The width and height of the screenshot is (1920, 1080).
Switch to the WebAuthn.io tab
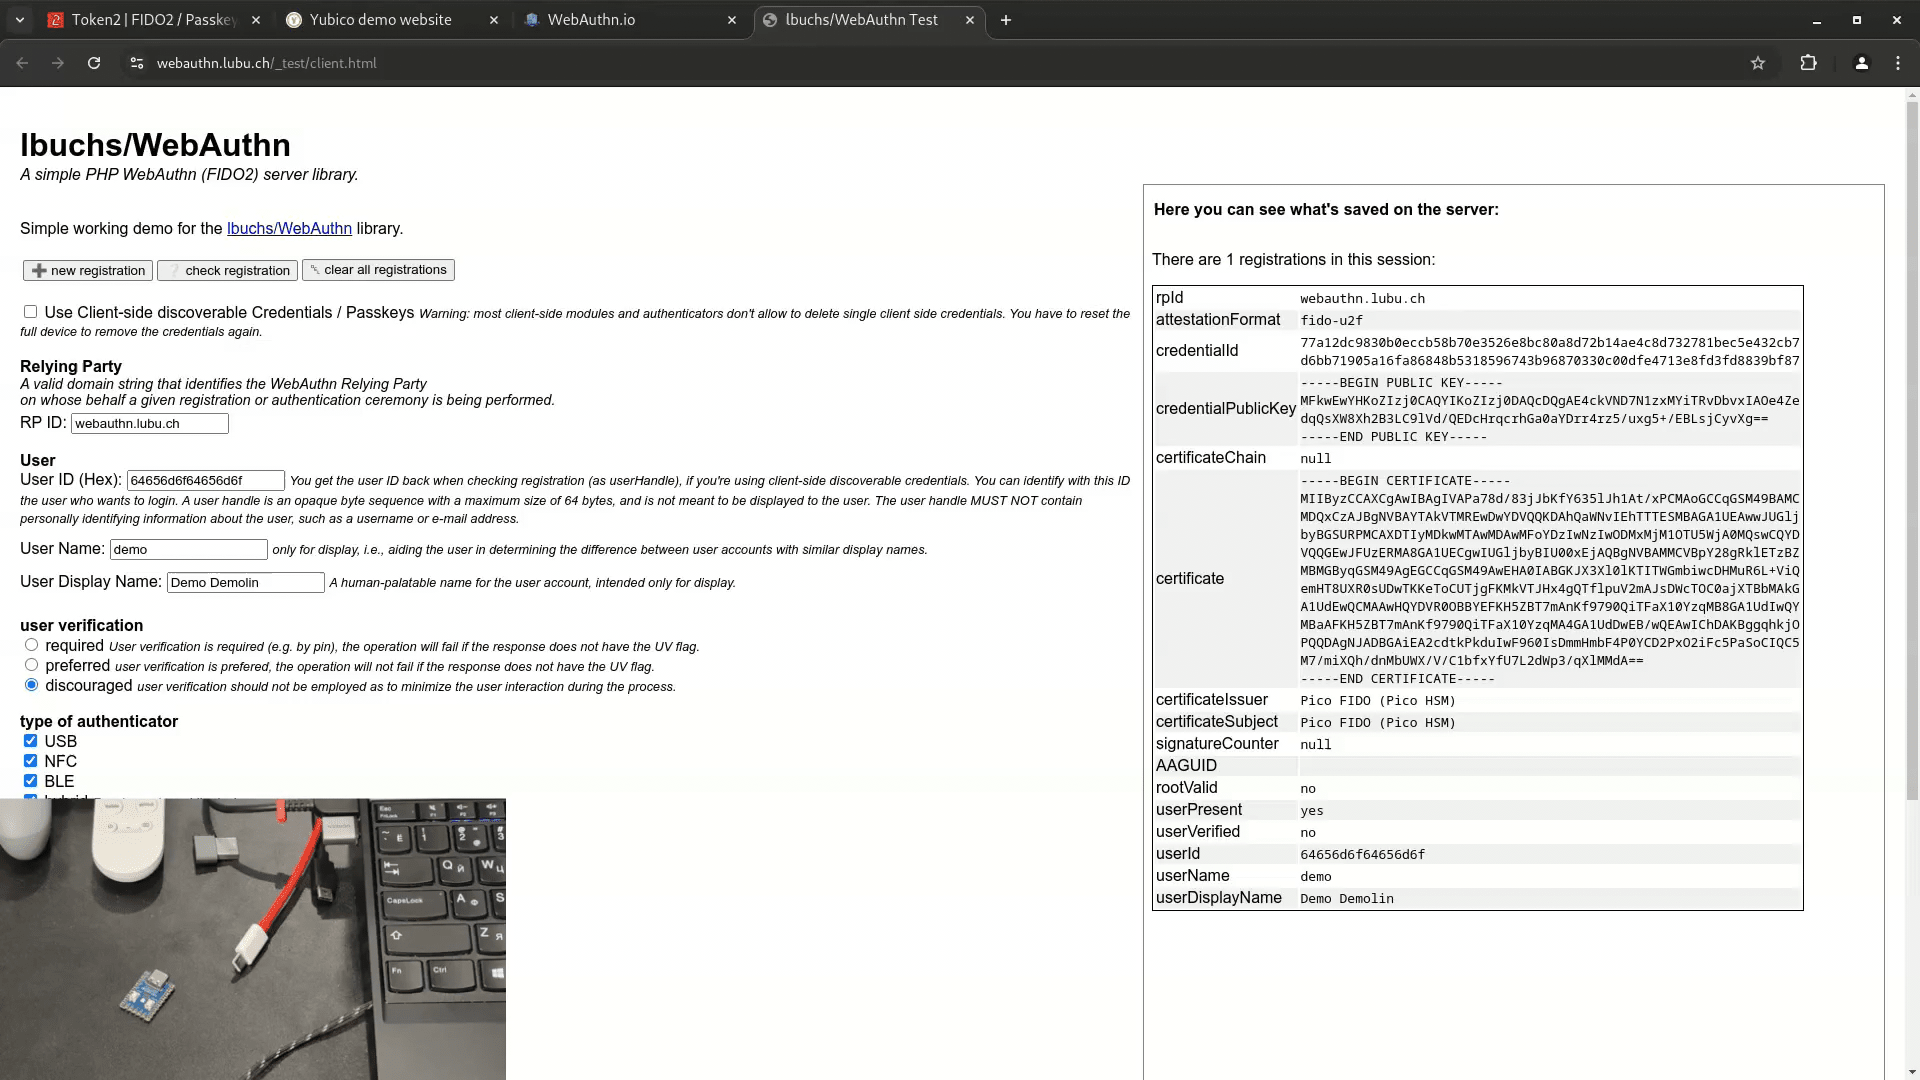click(x=631, y=20)
